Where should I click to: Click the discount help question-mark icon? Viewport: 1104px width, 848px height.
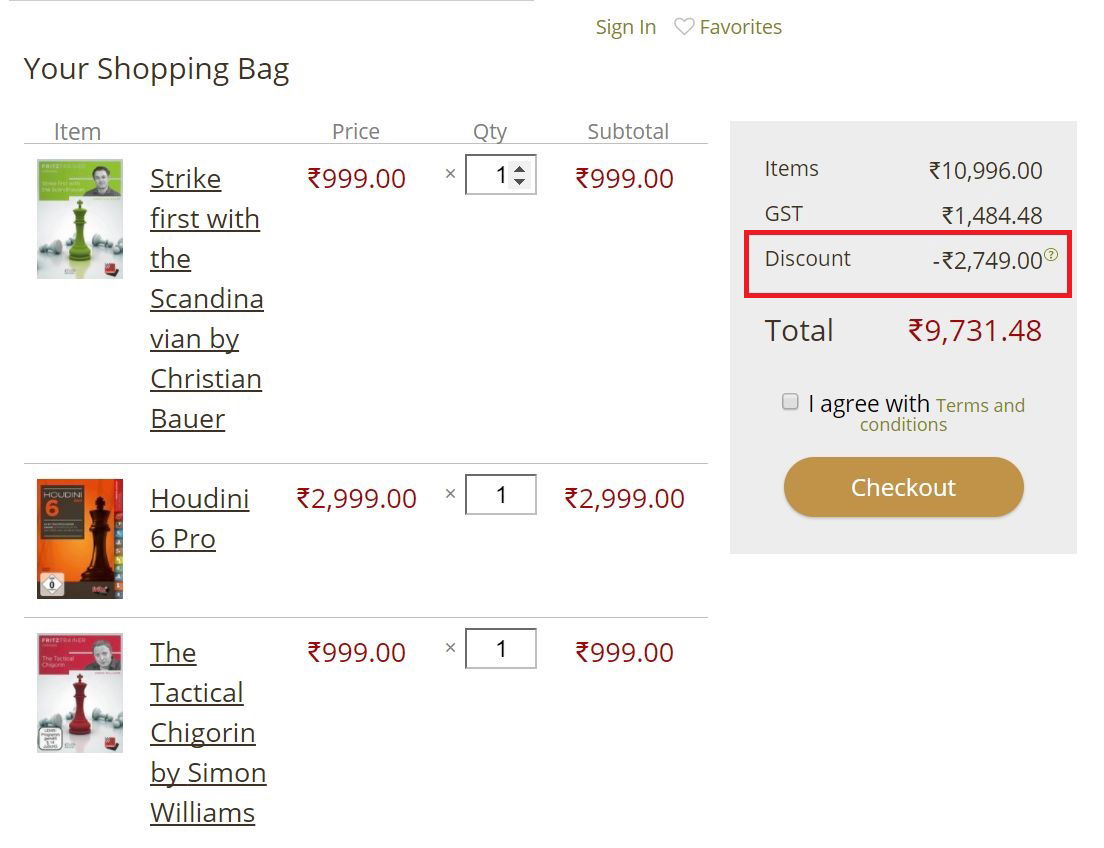click(x=1051, y=255)
